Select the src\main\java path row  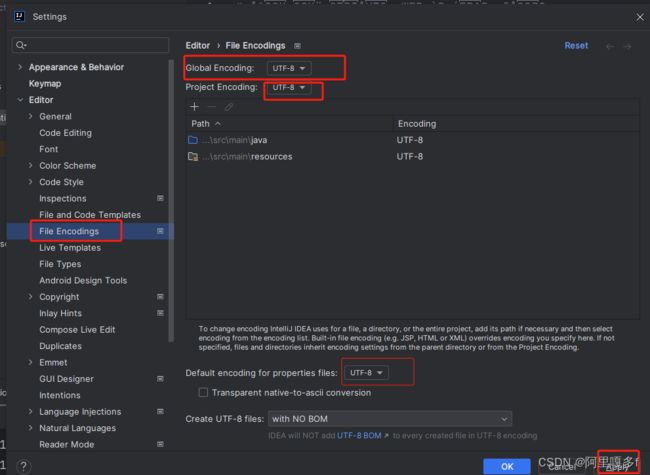tap(413, 140)
